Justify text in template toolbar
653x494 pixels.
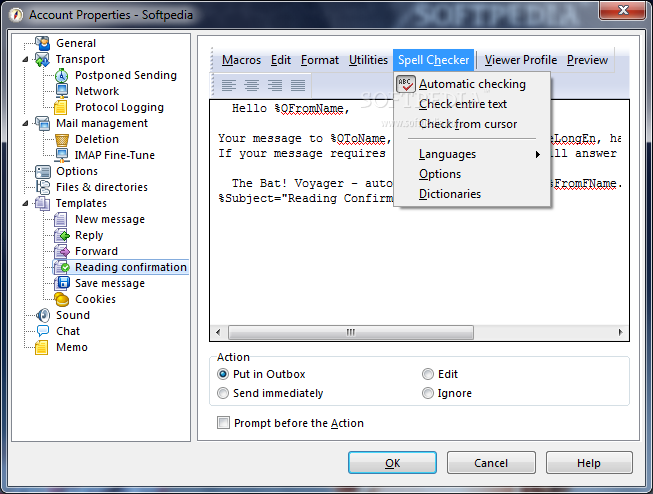[x=298, y=85]
